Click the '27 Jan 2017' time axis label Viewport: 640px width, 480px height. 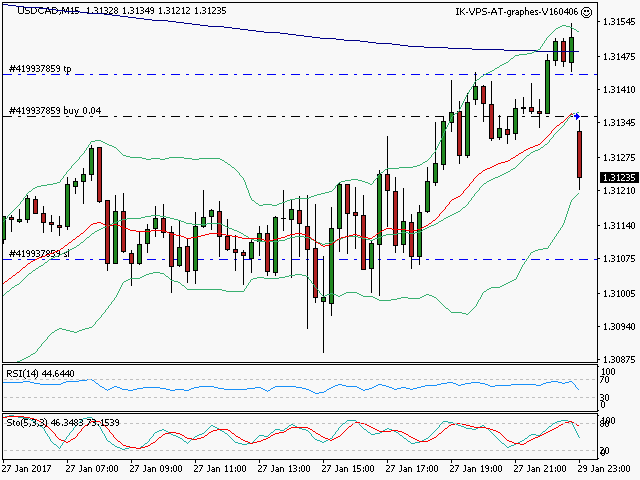coord(27,468)
